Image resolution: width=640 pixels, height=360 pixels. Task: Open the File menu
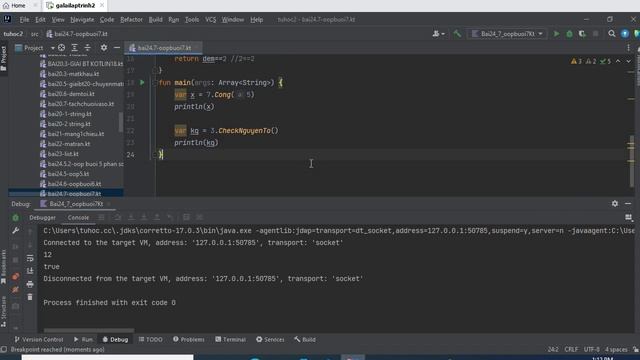pos(24,20)
